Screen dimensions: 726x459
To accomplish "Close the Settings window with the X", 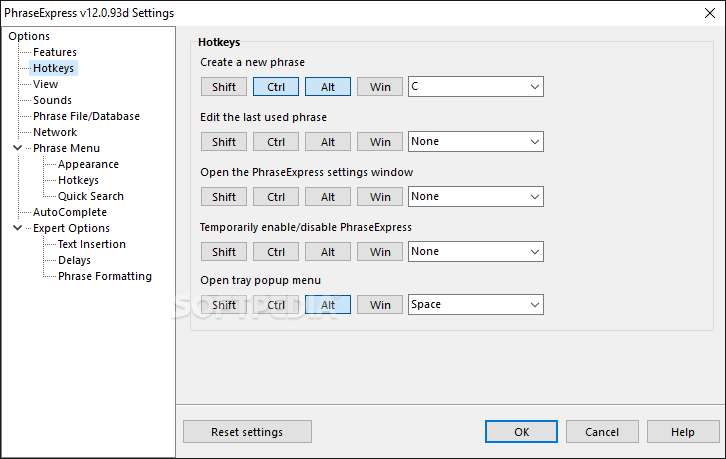I will pyautogui.click(x=710, y=13).
